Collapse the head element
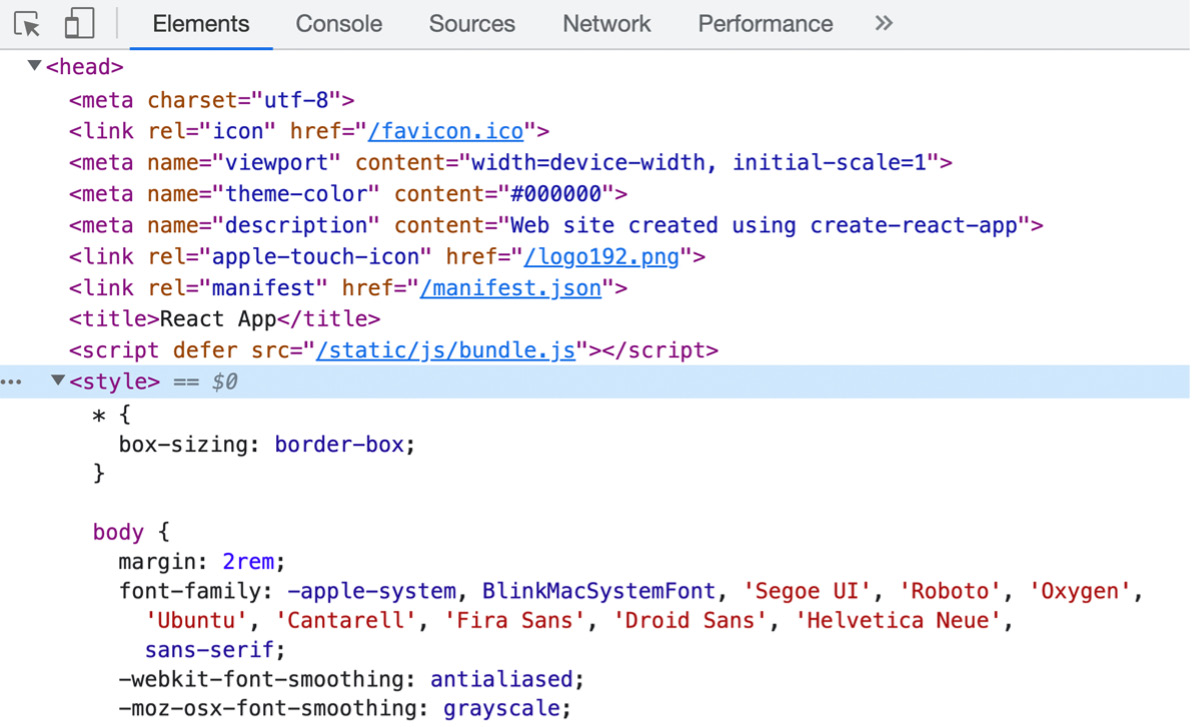The width and height of the screenshot is (1194, 727). click(x=35, y=67)
